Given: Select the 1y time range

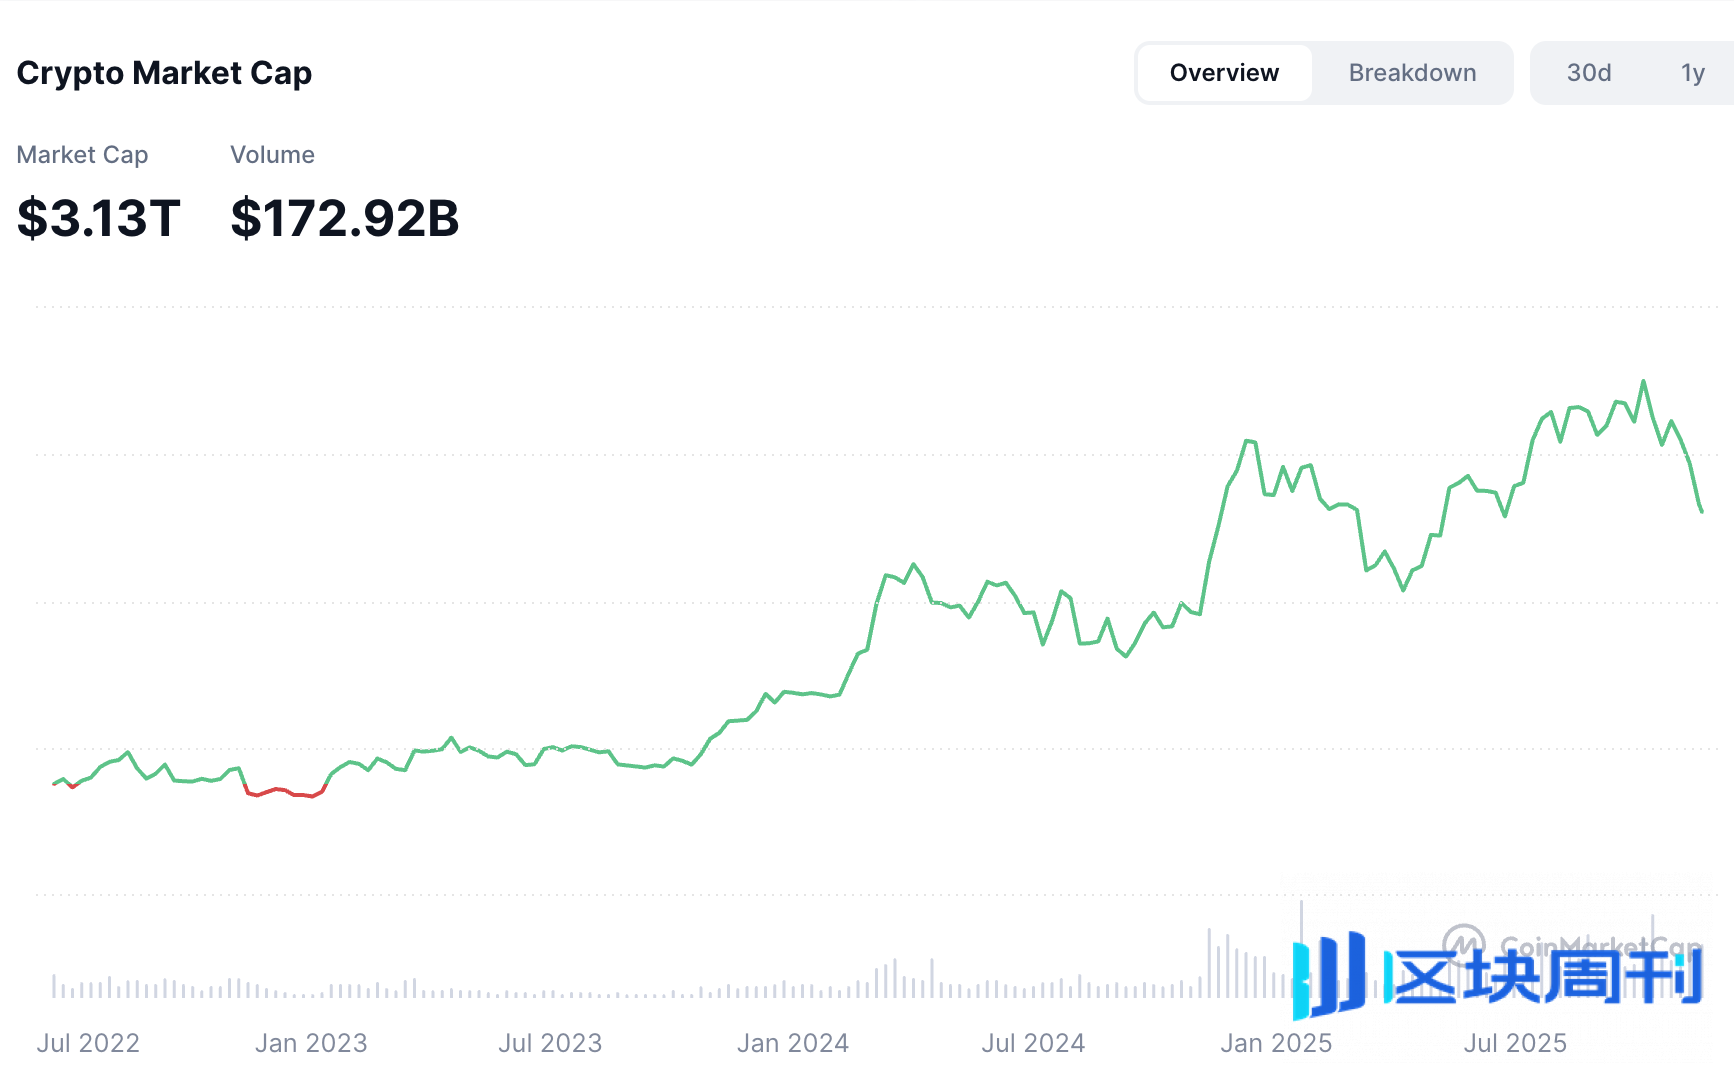Looking at the screenshot, I should click(x=1692, y=73).
